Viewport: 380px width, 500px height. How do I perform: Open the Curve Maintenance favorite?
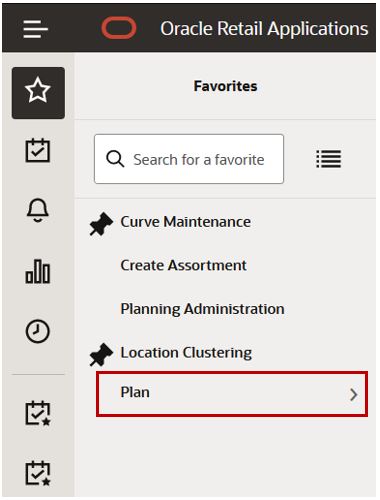pyautogui.click(x=186, y=222)
